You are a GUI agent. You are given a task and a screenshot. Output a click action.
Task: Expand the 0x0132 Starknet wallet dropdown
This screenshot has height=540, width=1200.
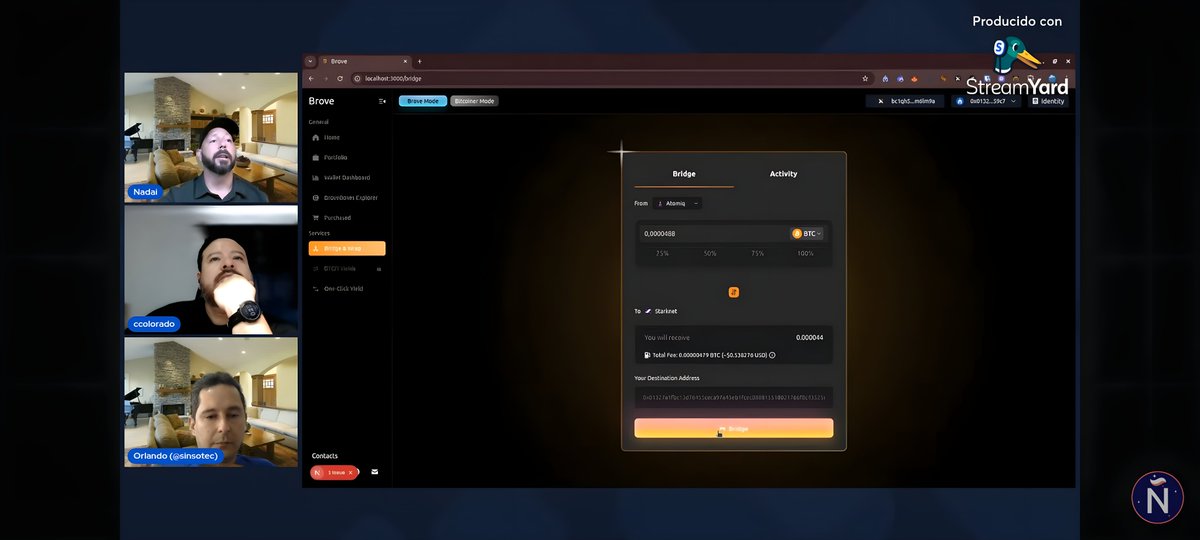pos(986,101)
